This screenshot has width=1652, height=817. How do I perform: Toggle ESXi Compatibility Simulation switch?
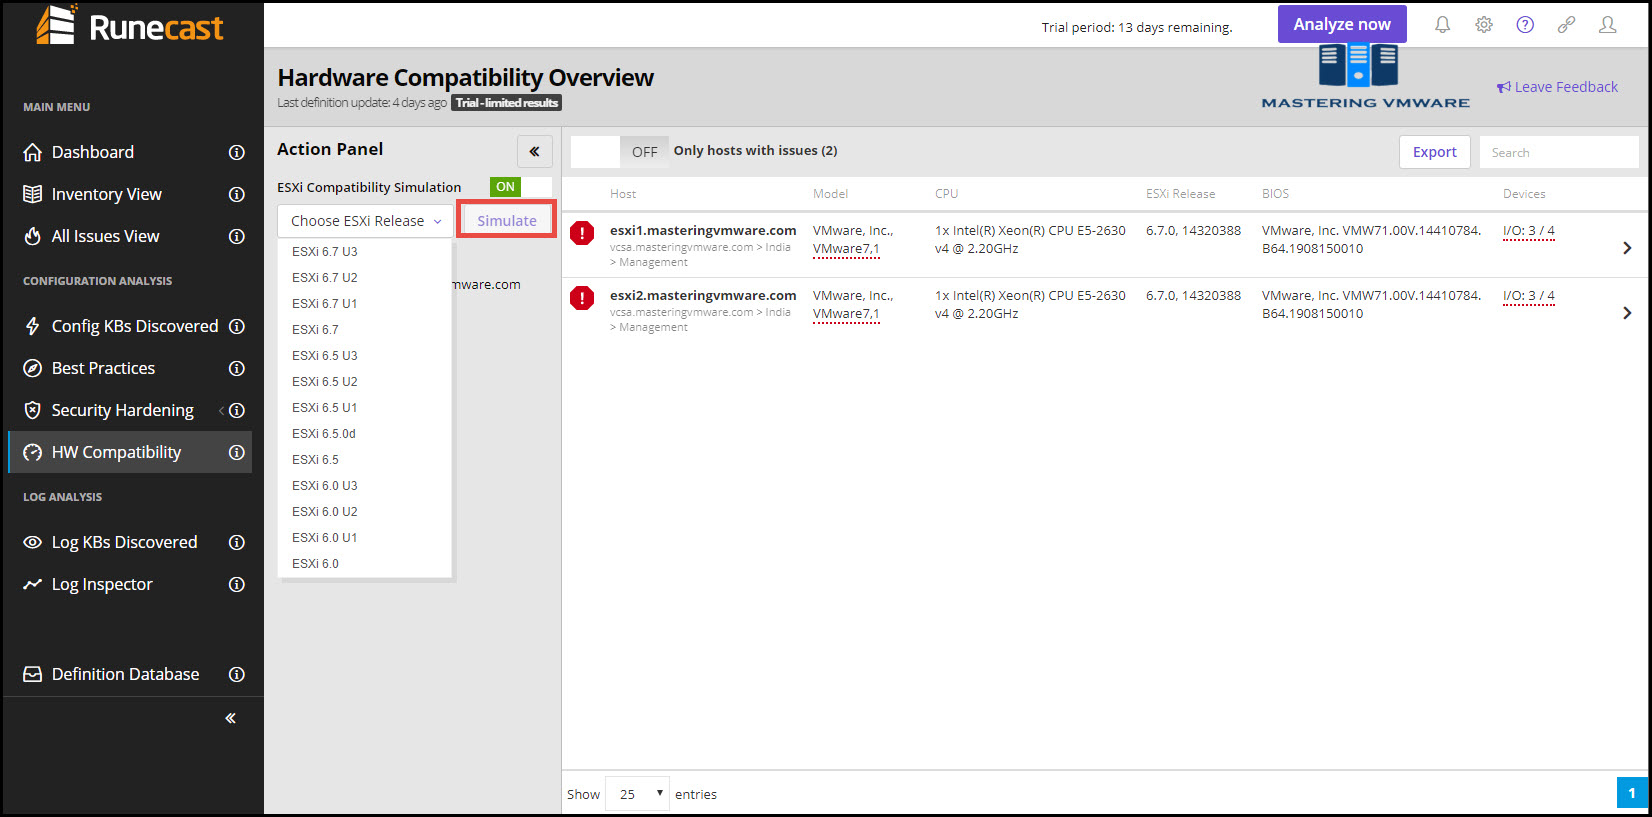coord(520,187)
